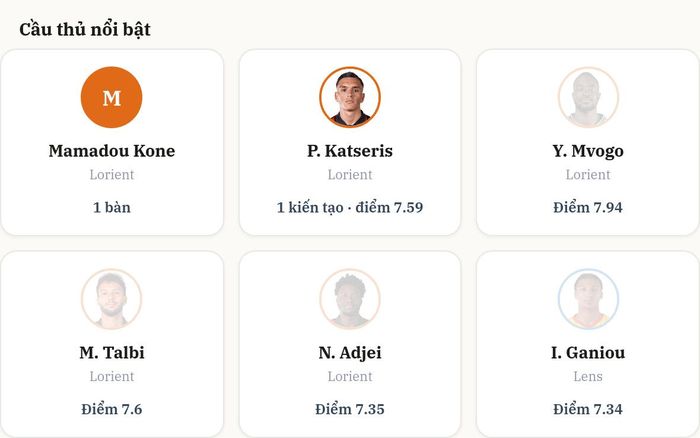Image resolution: width=700 pixels, height=438 pixels.
Task: Open I. Ganiou's blue-ringed portrait
Action: tap(588, 299)
